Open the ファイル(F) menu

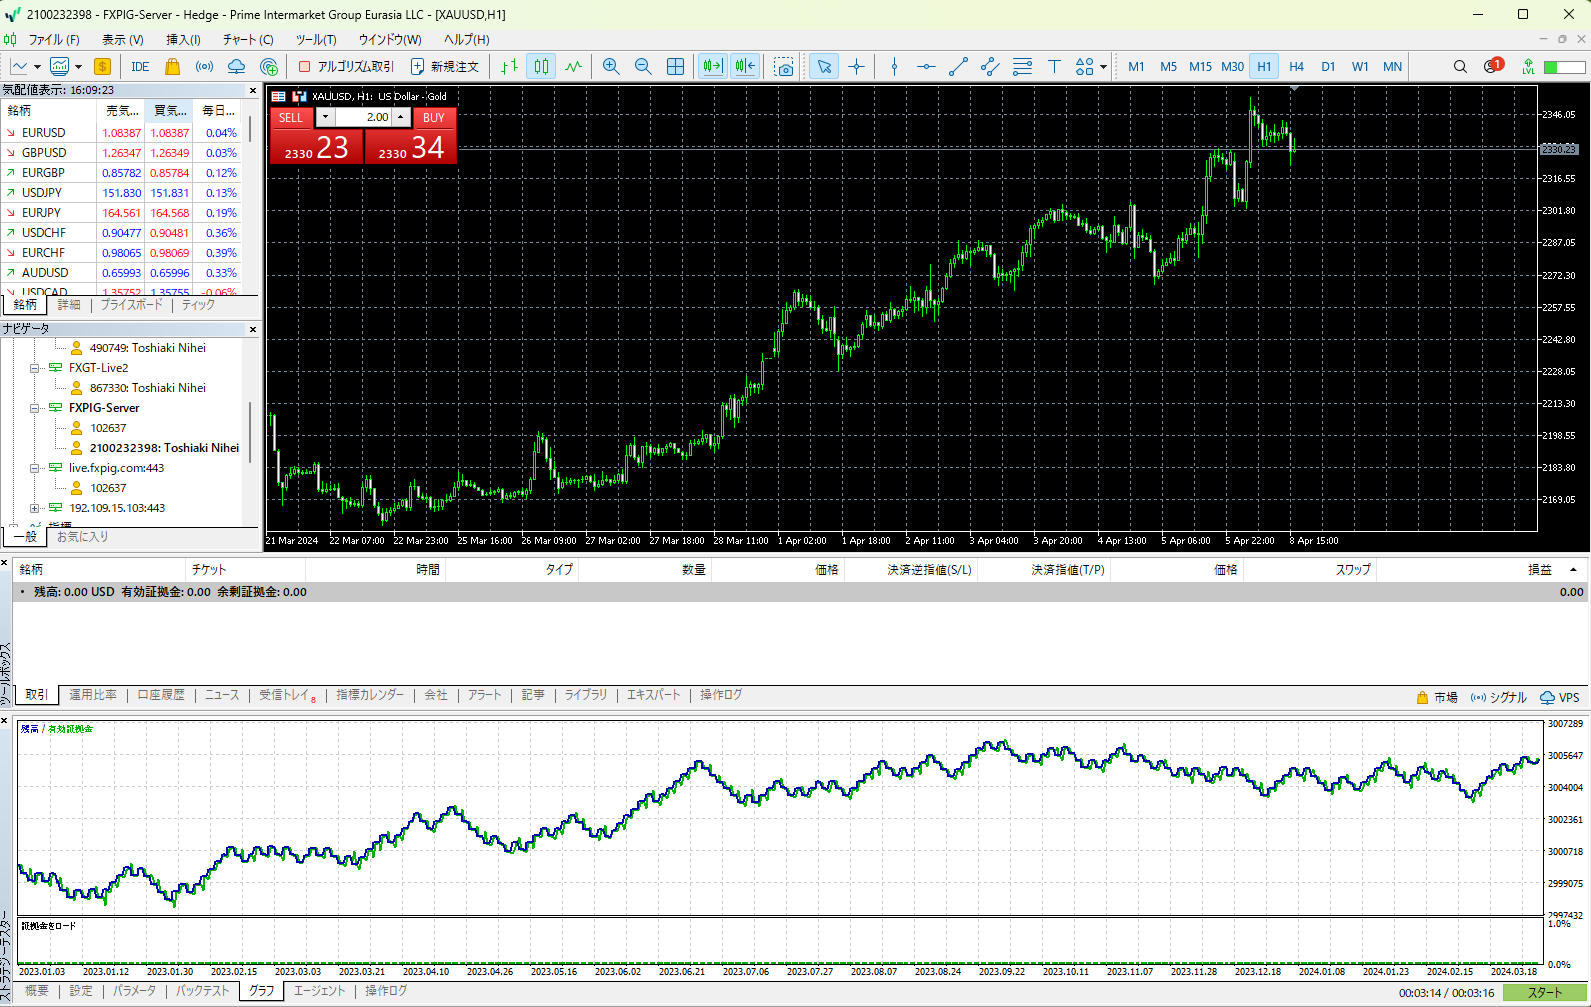pos(53,40)
